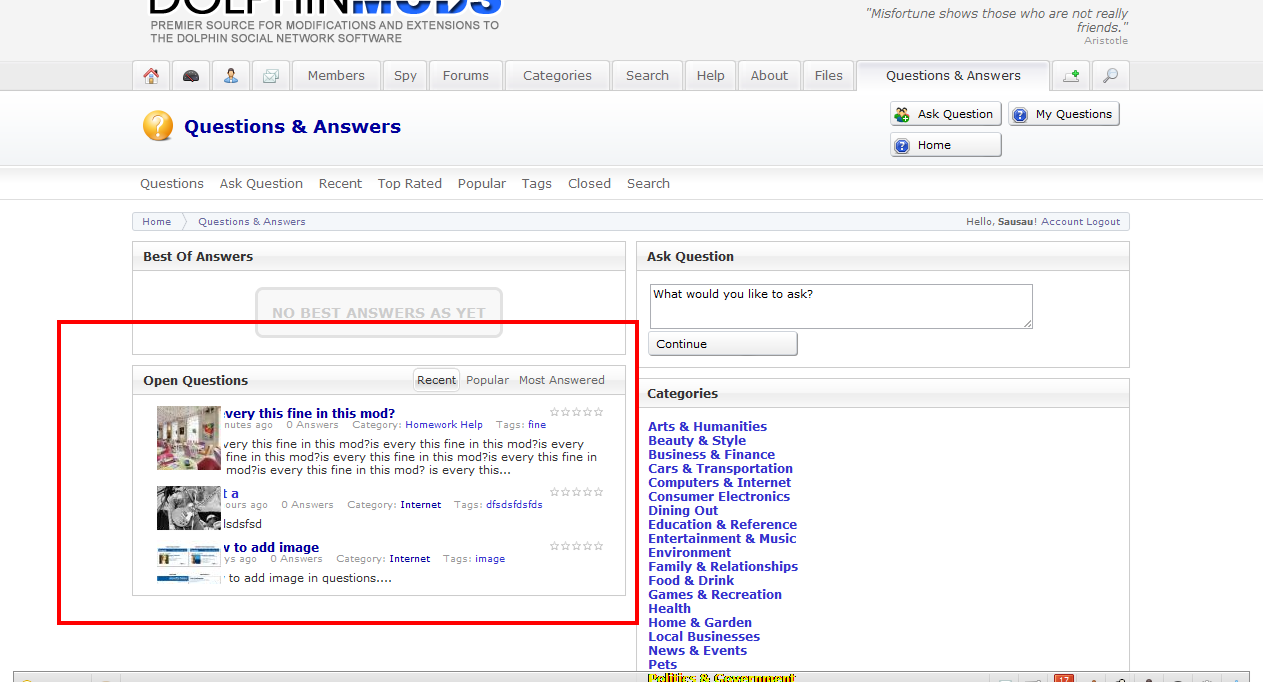
Task: Rate the first question using stars
Action: pyautogui.click(x=577, y=412)
